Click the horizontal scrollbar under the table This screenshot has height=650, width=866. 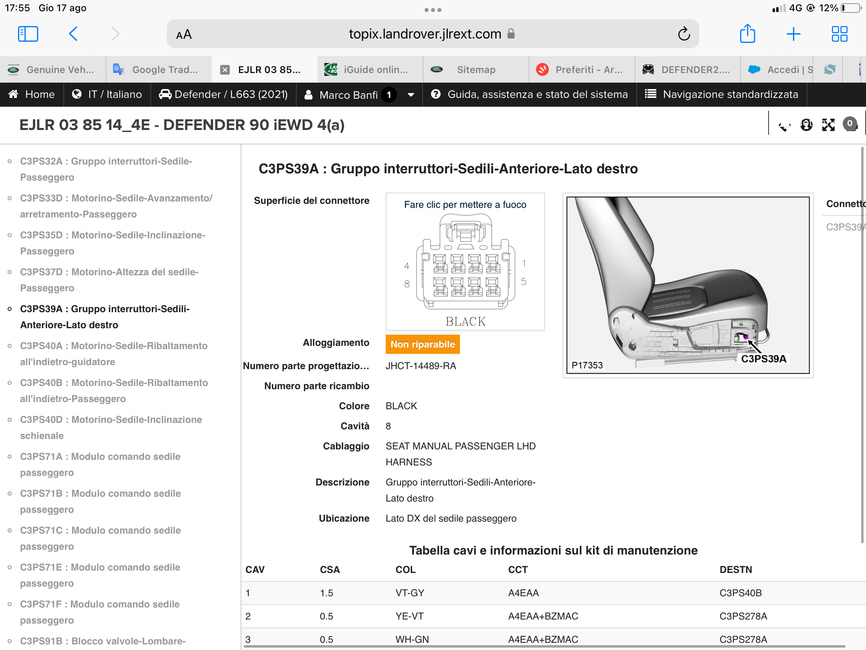click(544, 646)
